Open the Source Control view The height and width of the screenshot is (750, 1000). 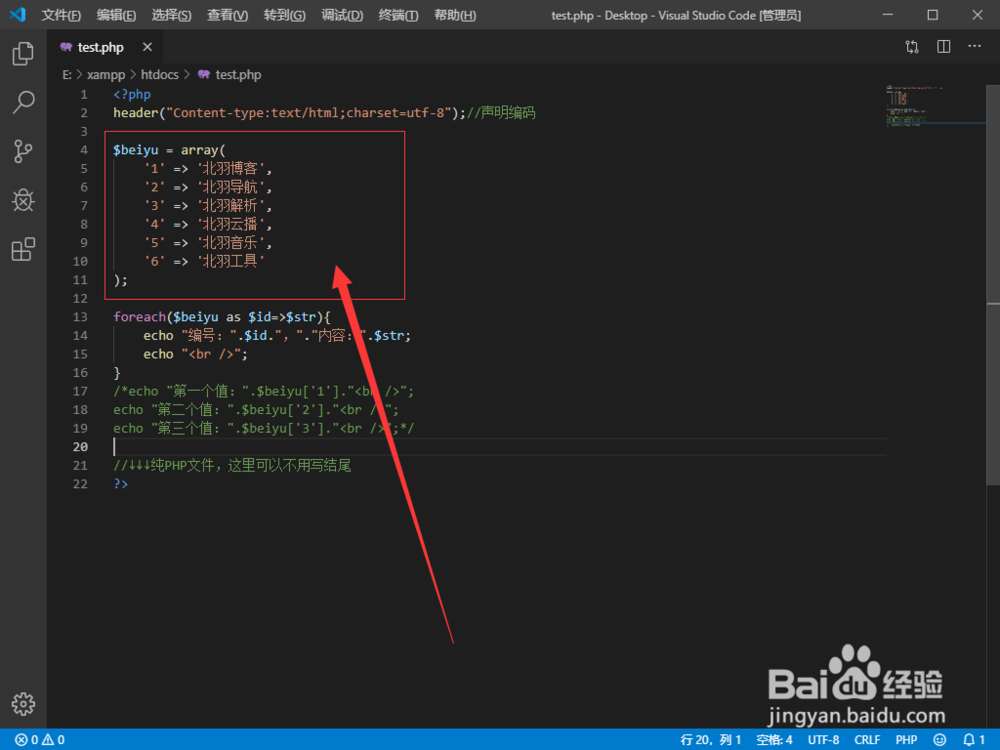click(x=23, y=151)
